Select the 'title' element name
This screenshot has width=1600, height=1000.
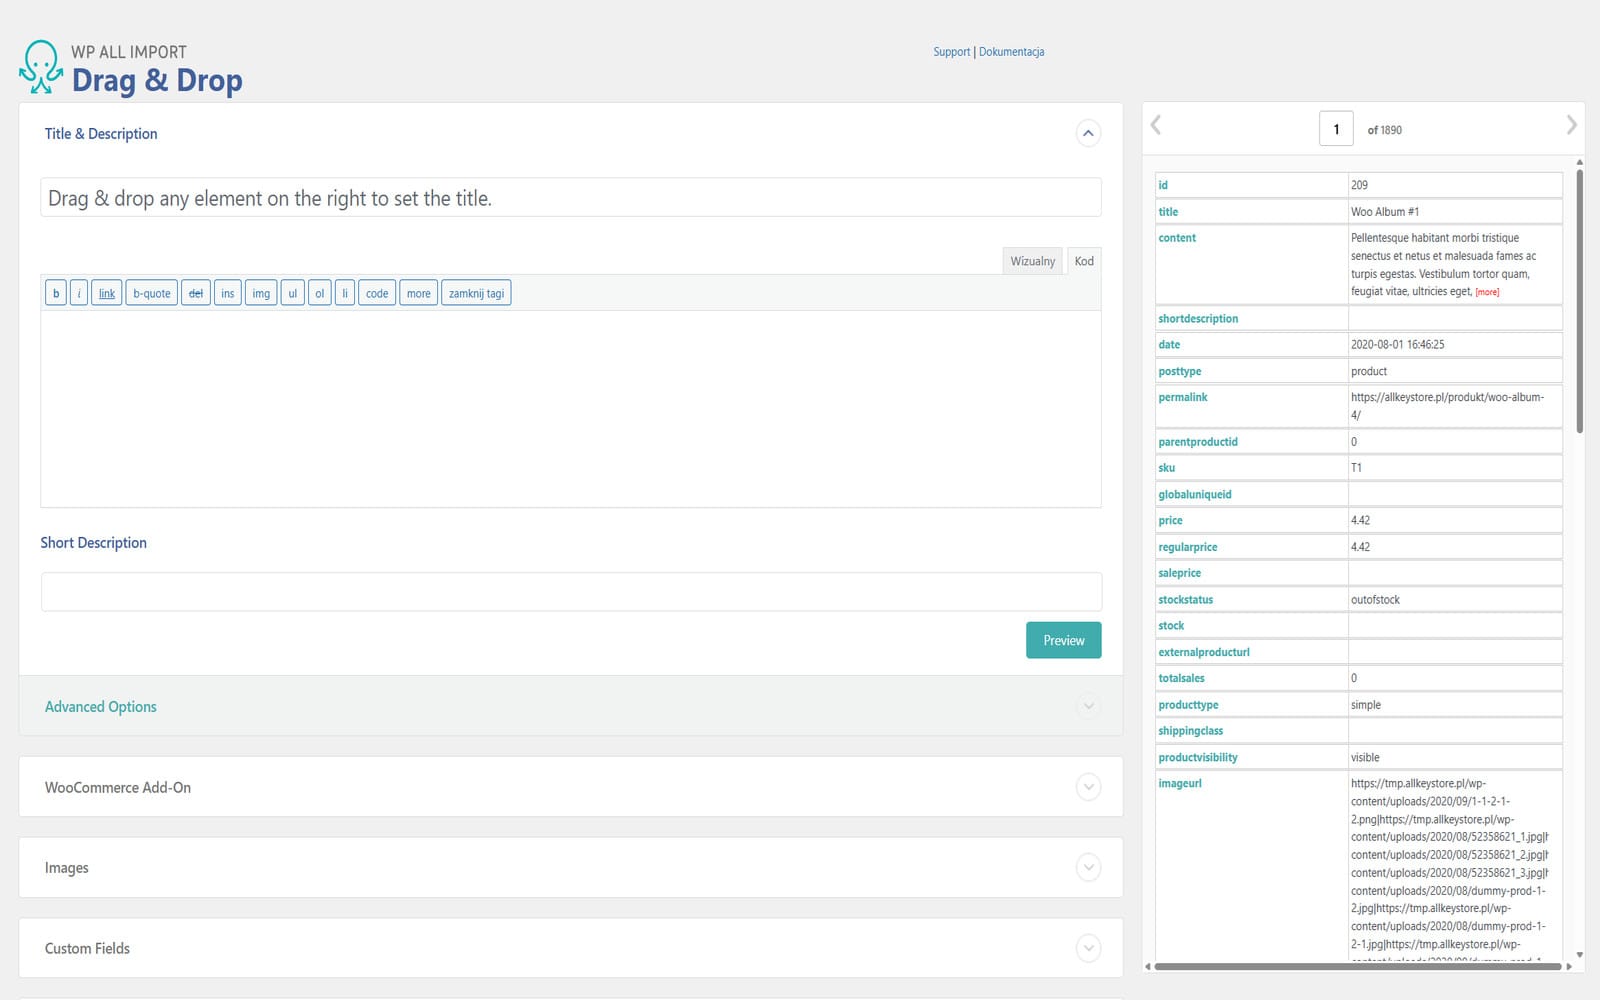[1168, 212]
